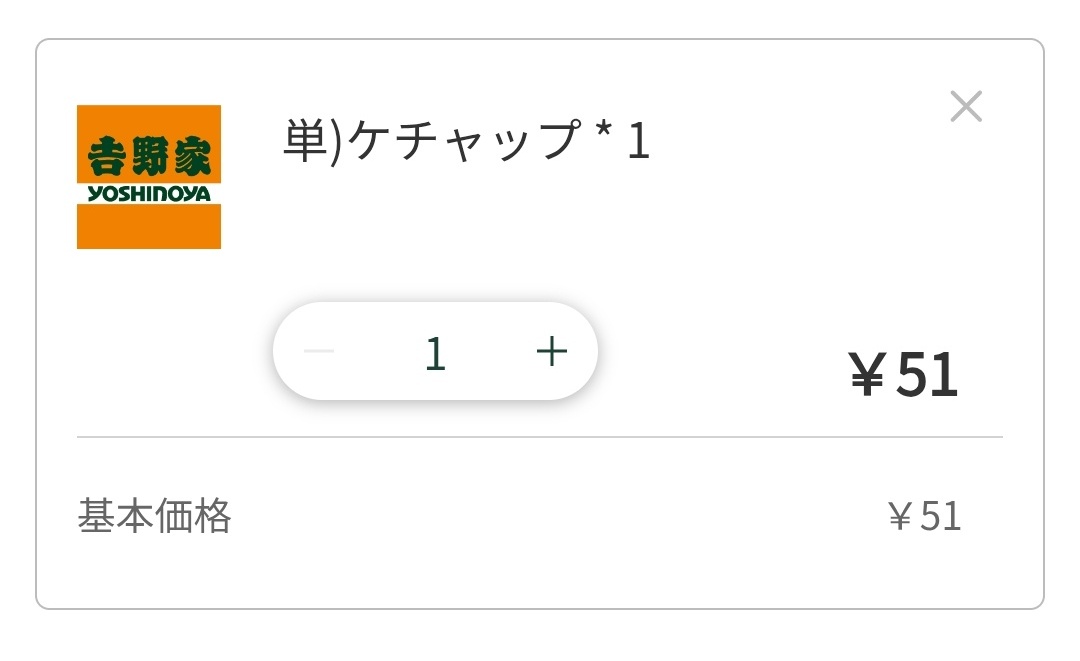1080x661 pixels.
Task: Click the divider line above 基本価格
Action: point(540,437)
